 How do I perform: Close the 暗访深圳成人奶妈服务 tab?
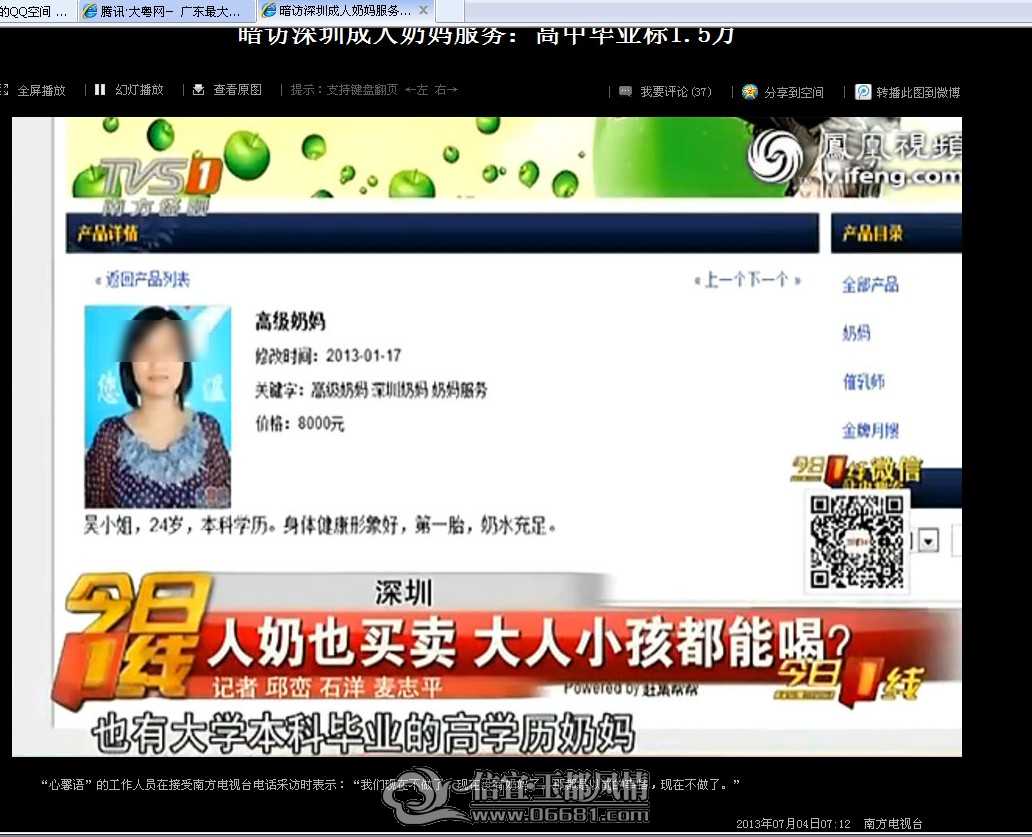pyautogui.click(x=423, y=11)
